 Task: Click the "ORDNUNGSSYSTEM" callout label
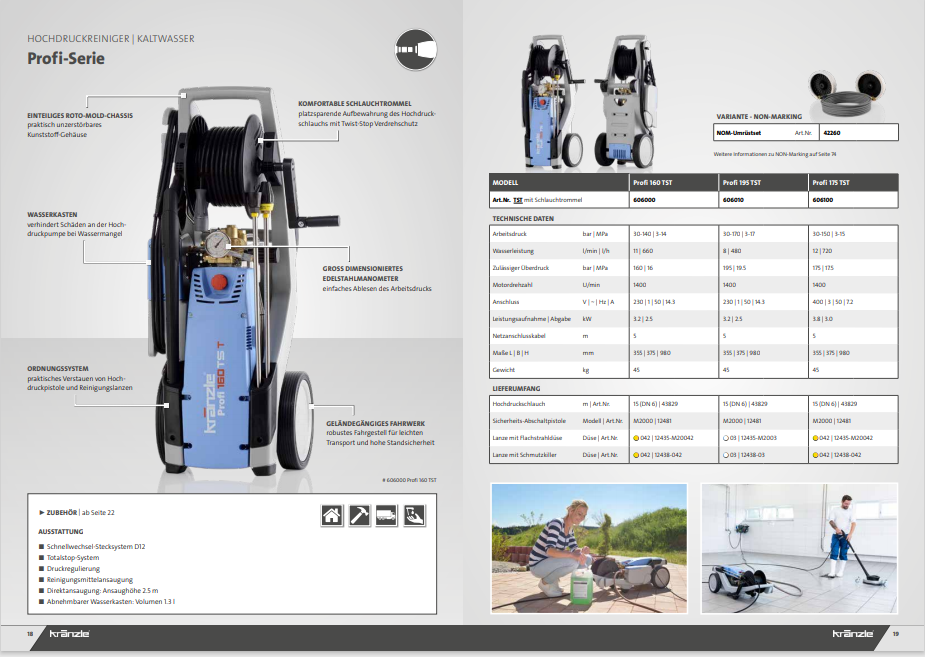(x=58, y=369)
